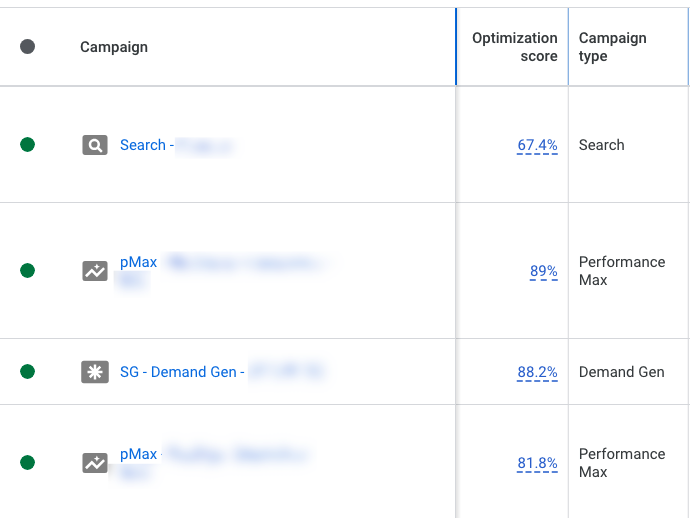690x518 pixels.
Task: Click the Demand Gen asterisk icon
Action: tap(95, 372)
